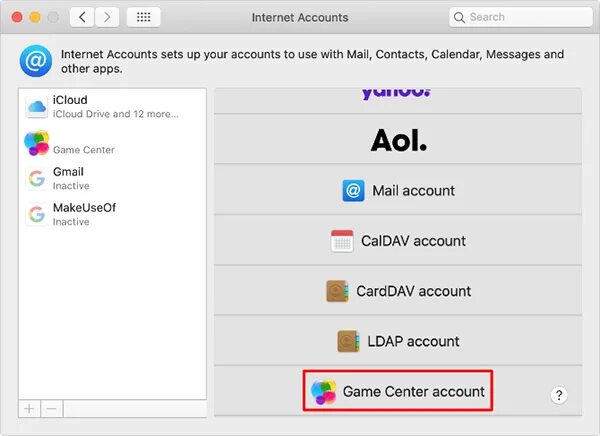Choose the Yahoo account provider
The width and height of the screenshot is (600, 436).
point(398,101)
